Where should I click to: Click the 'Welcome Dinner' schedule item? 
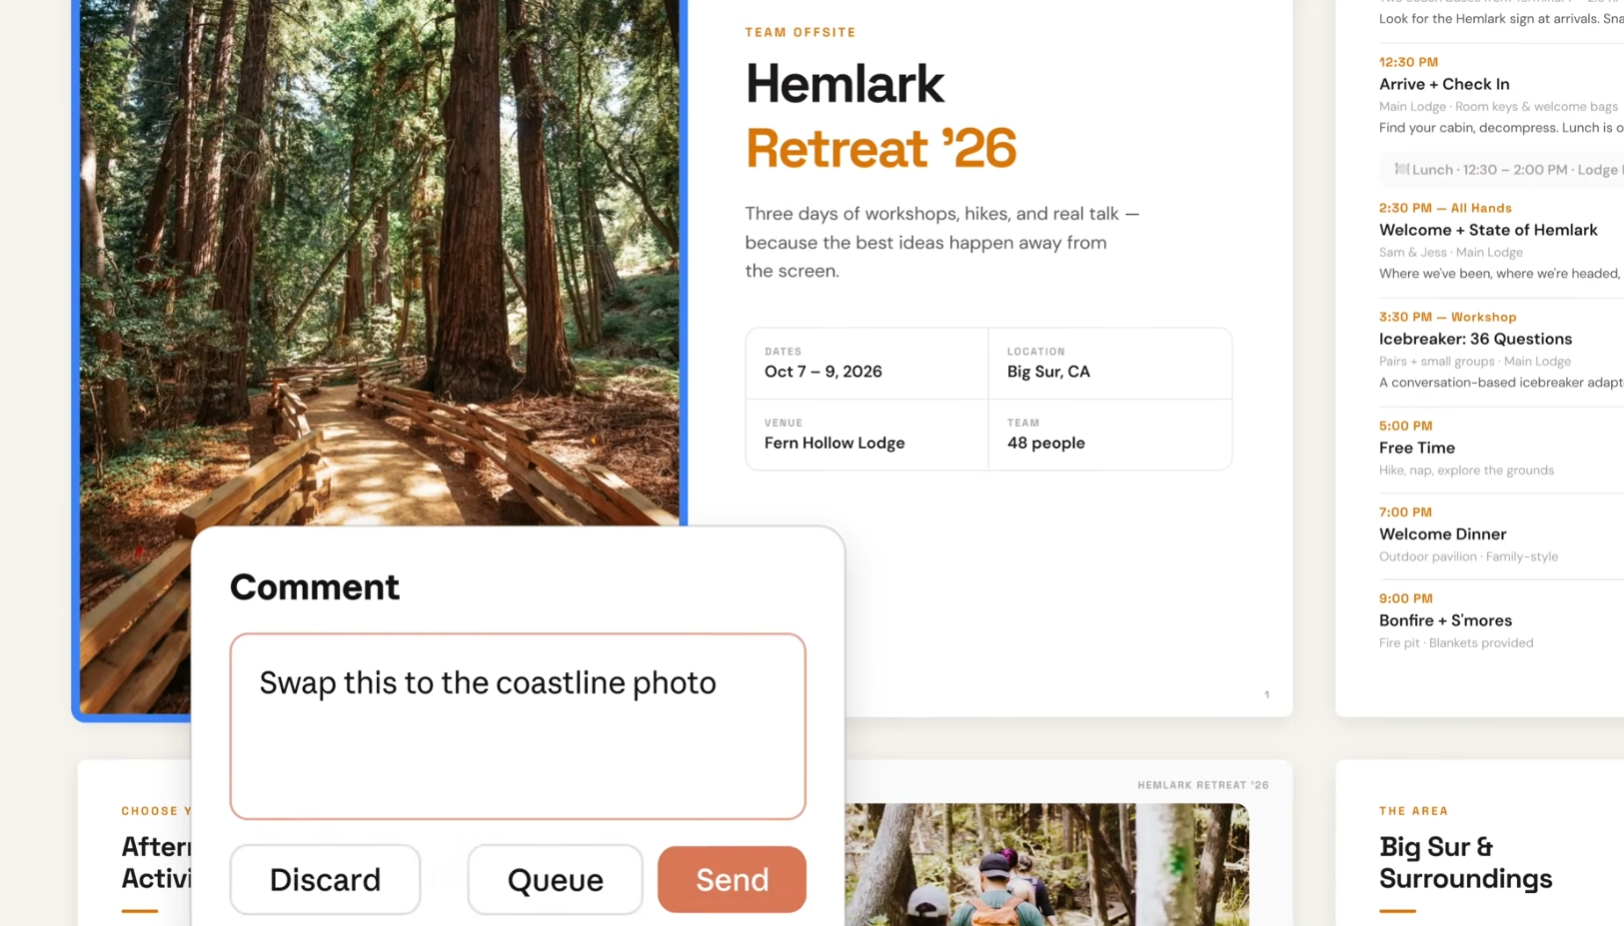1442,534
